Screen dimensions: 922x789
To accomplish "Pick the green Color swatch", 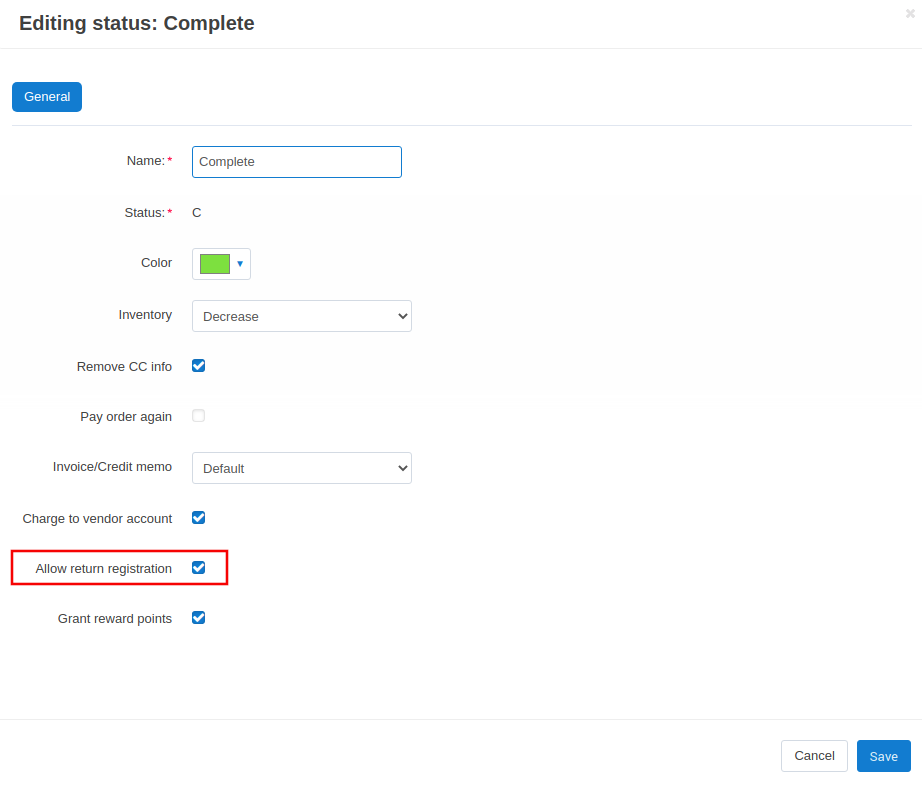I will pyautogui.click(x=215, y=264).
